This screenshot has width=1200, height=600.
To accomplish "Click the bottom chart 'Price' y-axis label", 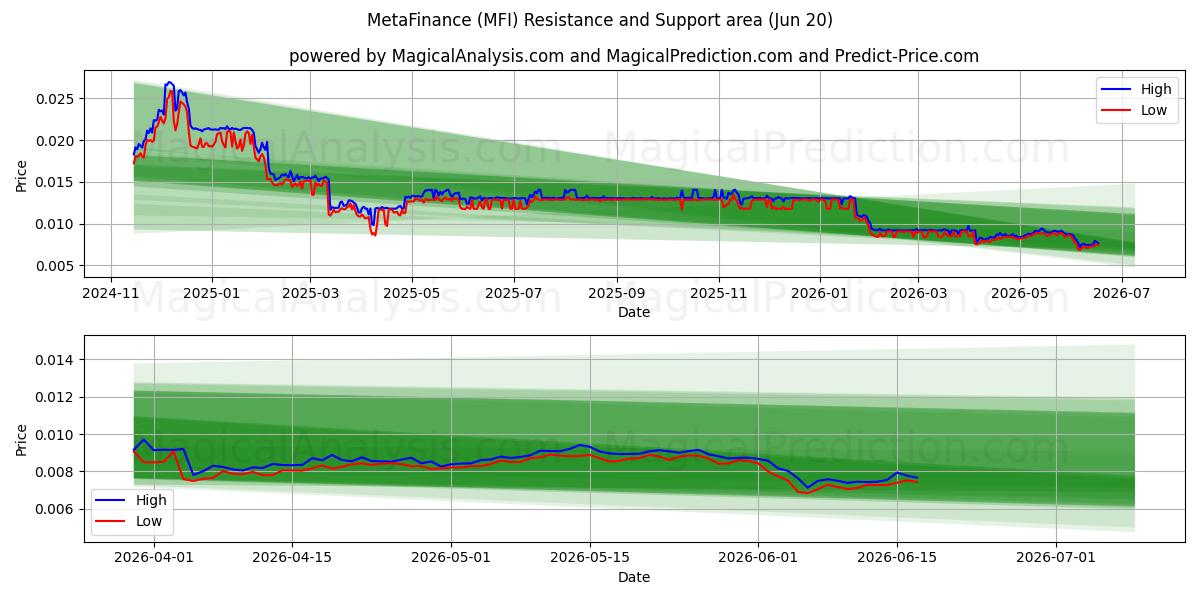I will point(22,439).
